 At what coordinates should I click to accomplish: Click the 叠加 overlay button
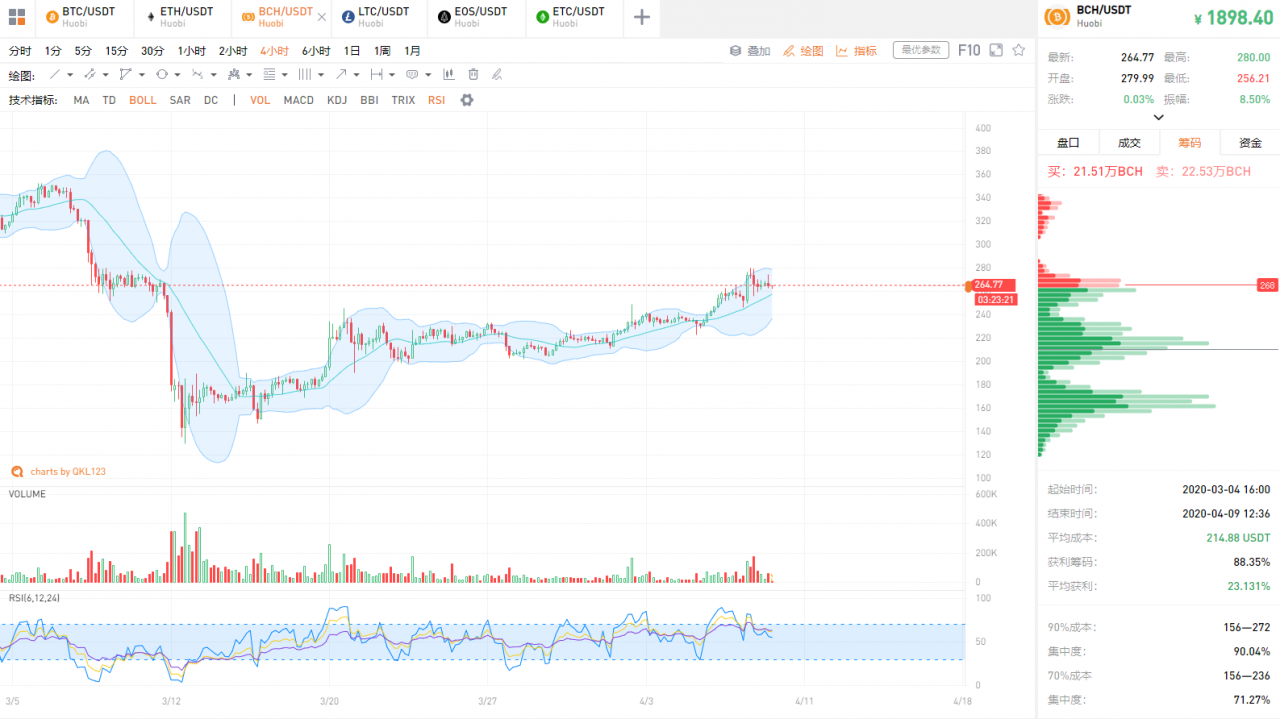750,51
